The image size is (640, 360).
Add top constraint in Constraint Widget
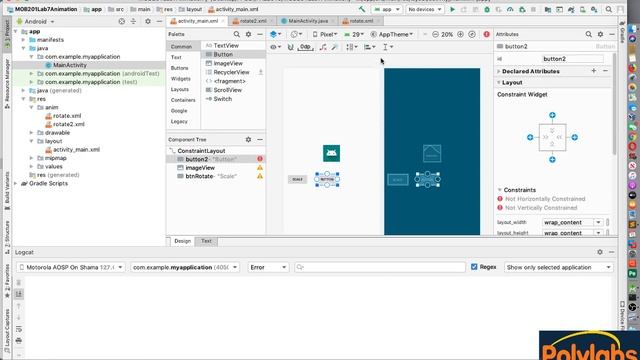pos(552,115)
